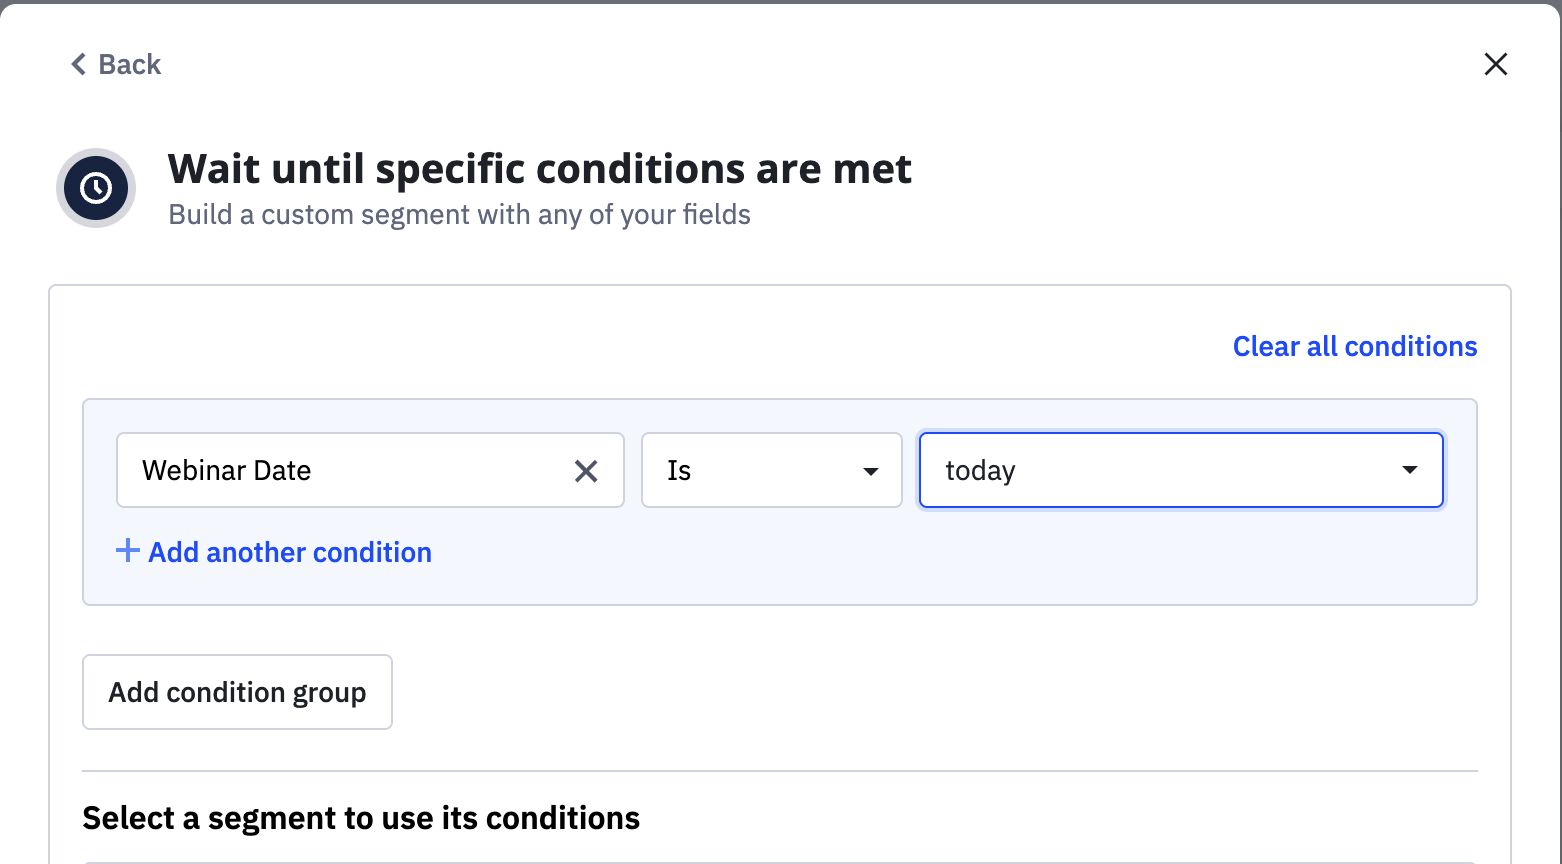Image resolution: width=1562 pixels, height=864 pixels.
Task: Click the 'Wait until specific conditions are met' title
Action: point(539,169)
